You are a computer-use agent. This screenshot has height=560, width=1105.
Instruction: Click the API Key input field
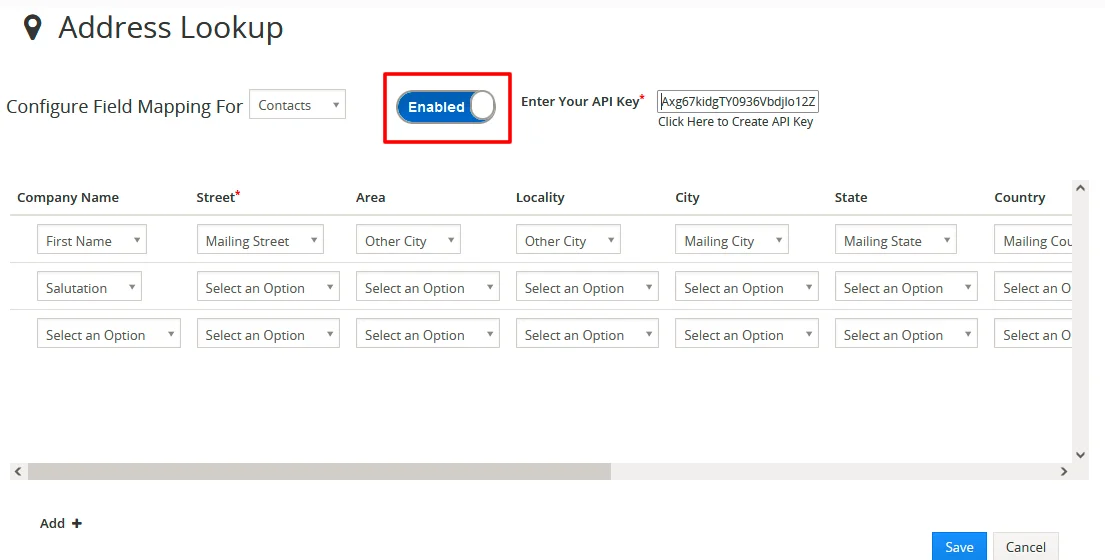tap(738, 102)
